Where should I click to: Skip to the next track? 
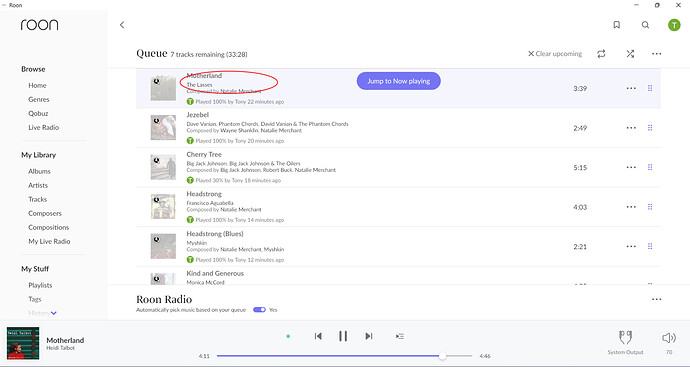tap(369, 336)
